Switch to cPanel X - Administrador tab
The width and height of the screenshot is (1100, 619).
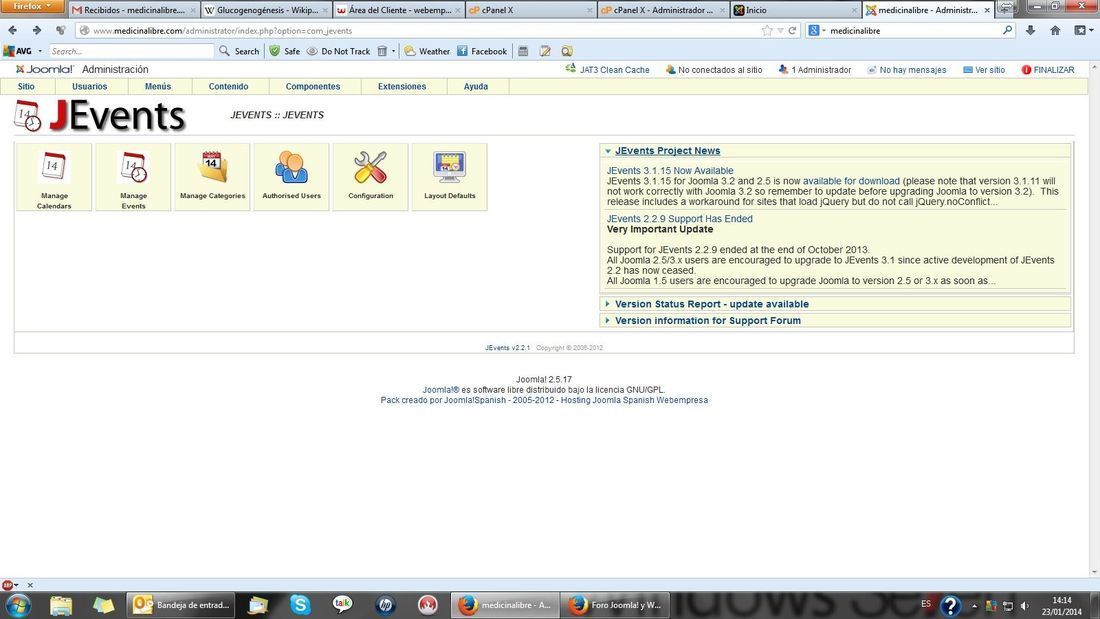pyautogui.click(x=663, y=10)
